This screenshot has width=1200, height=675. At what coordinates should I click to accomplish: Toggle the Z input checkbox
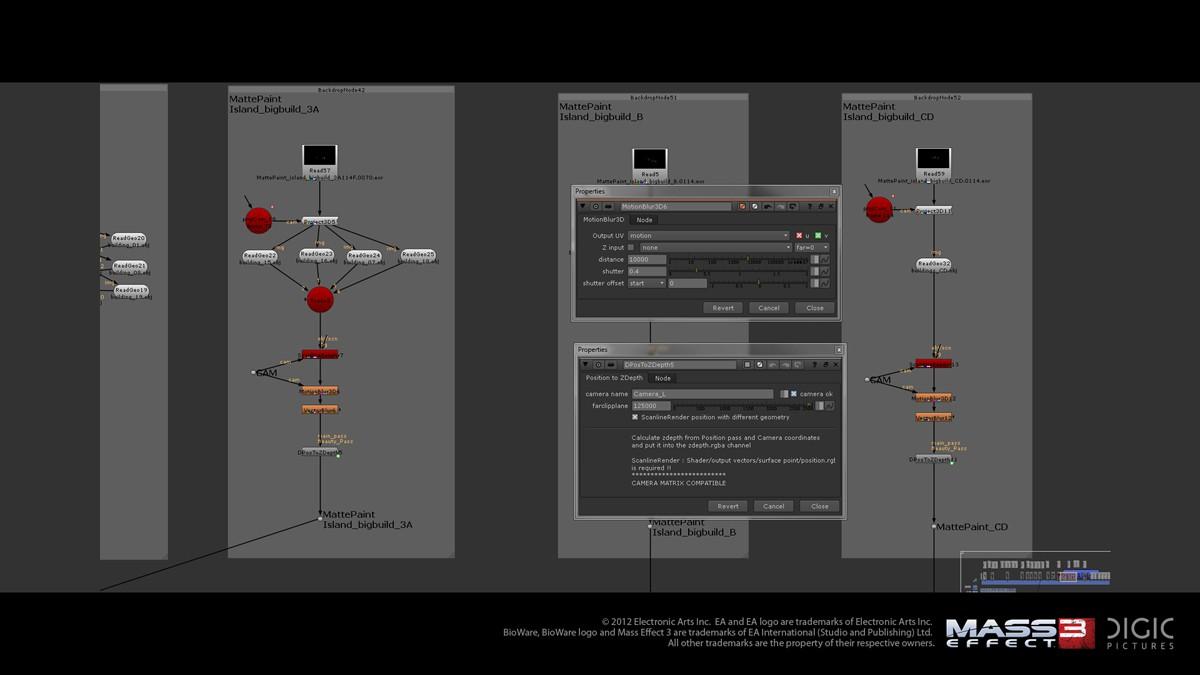pos(631,247)
